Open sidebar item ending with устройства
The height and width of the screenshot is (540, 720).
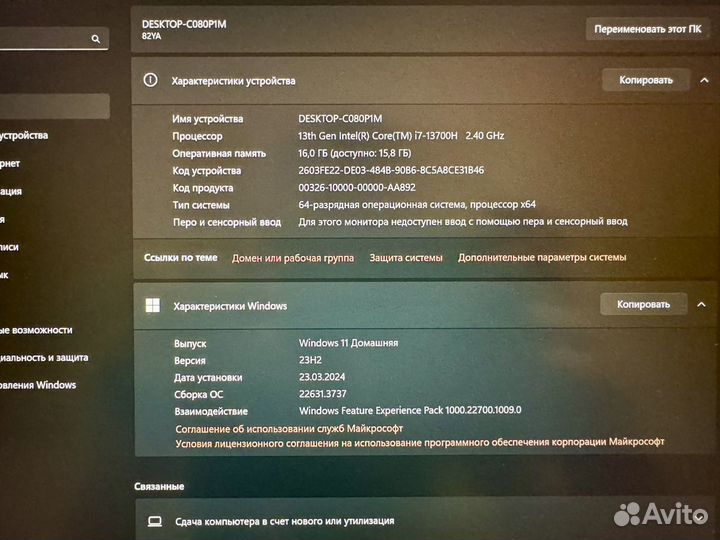(24, 135)
